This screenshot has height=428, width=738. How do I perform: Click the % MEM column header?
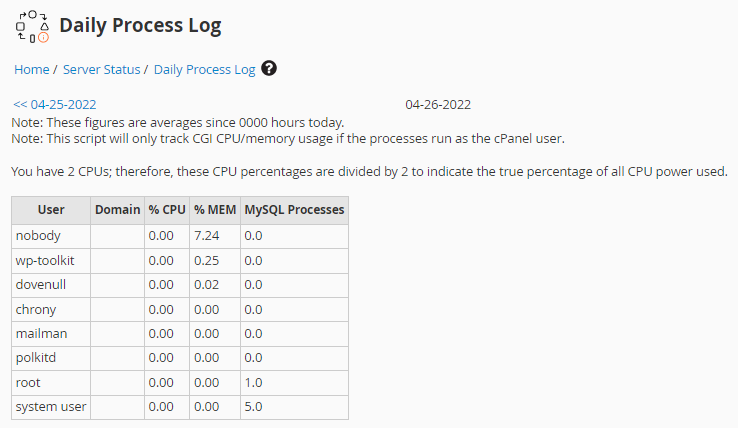(x=214, y=210)
